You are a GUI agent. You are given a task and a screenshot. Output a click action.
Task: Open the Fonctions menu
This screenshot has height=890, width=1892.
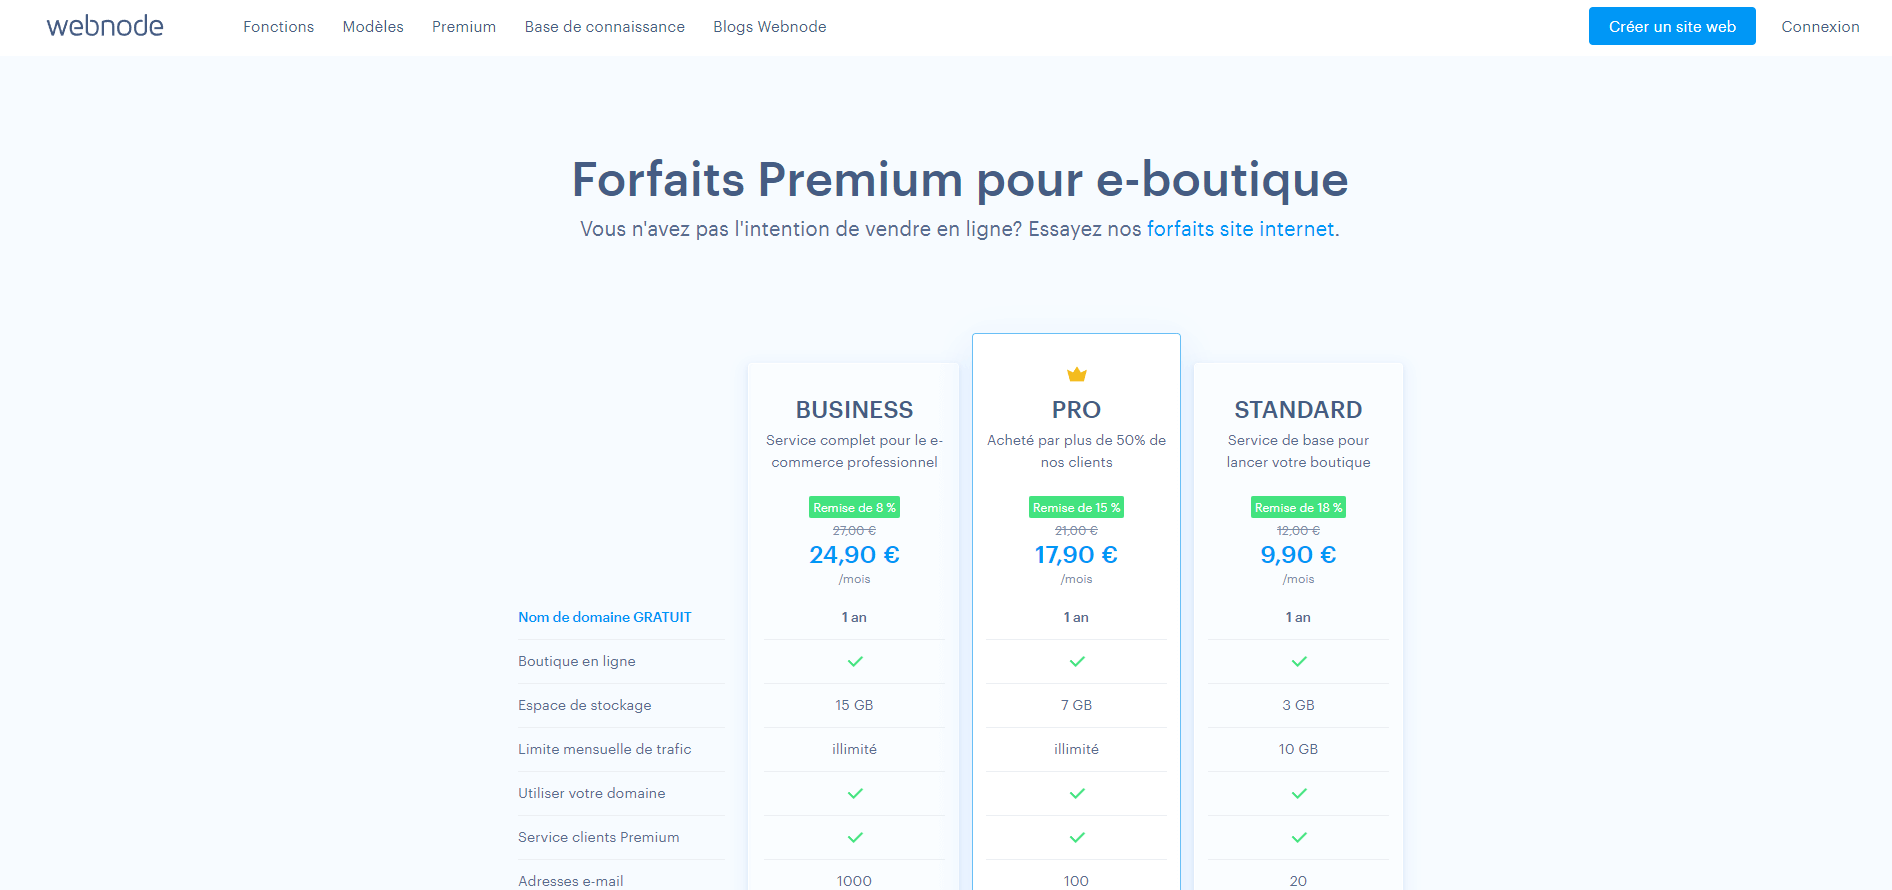click(x=278, y=27)
